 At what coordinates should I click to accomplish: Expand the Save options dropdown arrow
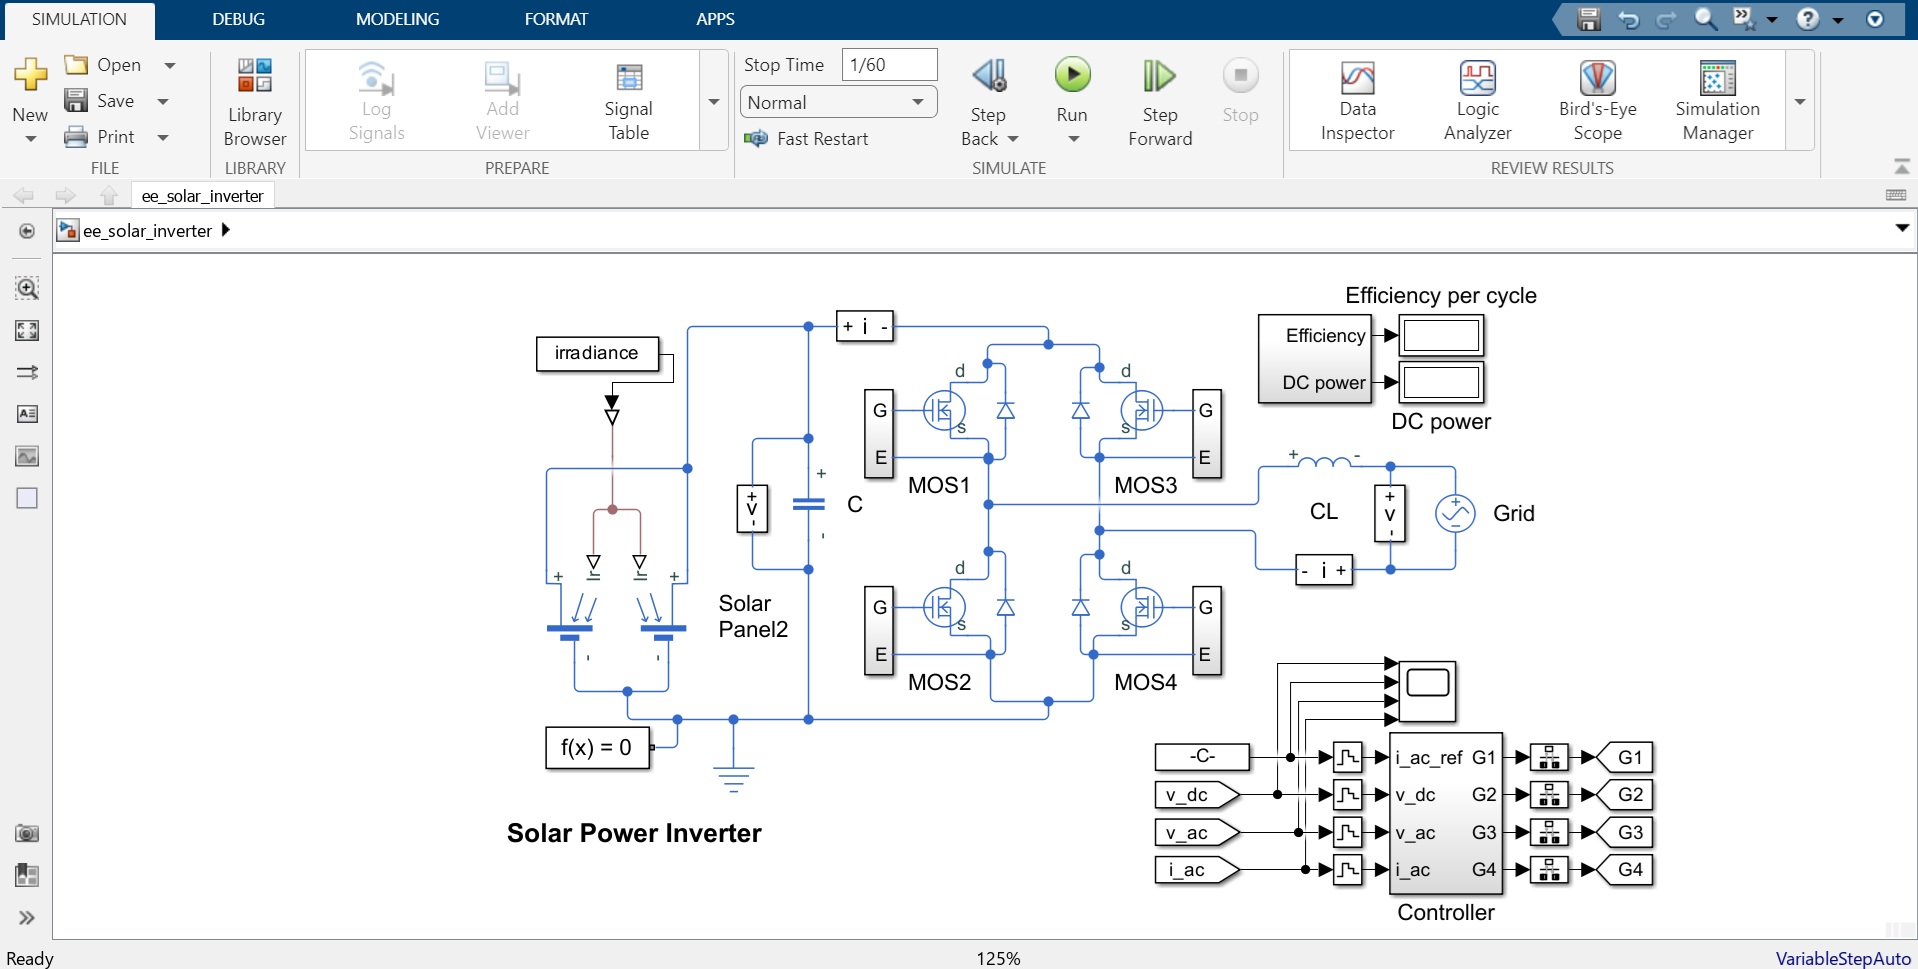[x=163, y=101]
